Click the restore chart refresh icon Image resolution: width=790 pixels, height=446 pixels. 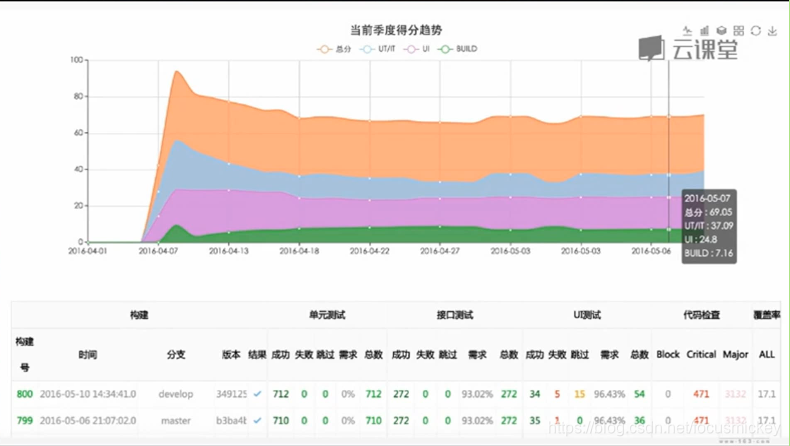coord(756,31)
